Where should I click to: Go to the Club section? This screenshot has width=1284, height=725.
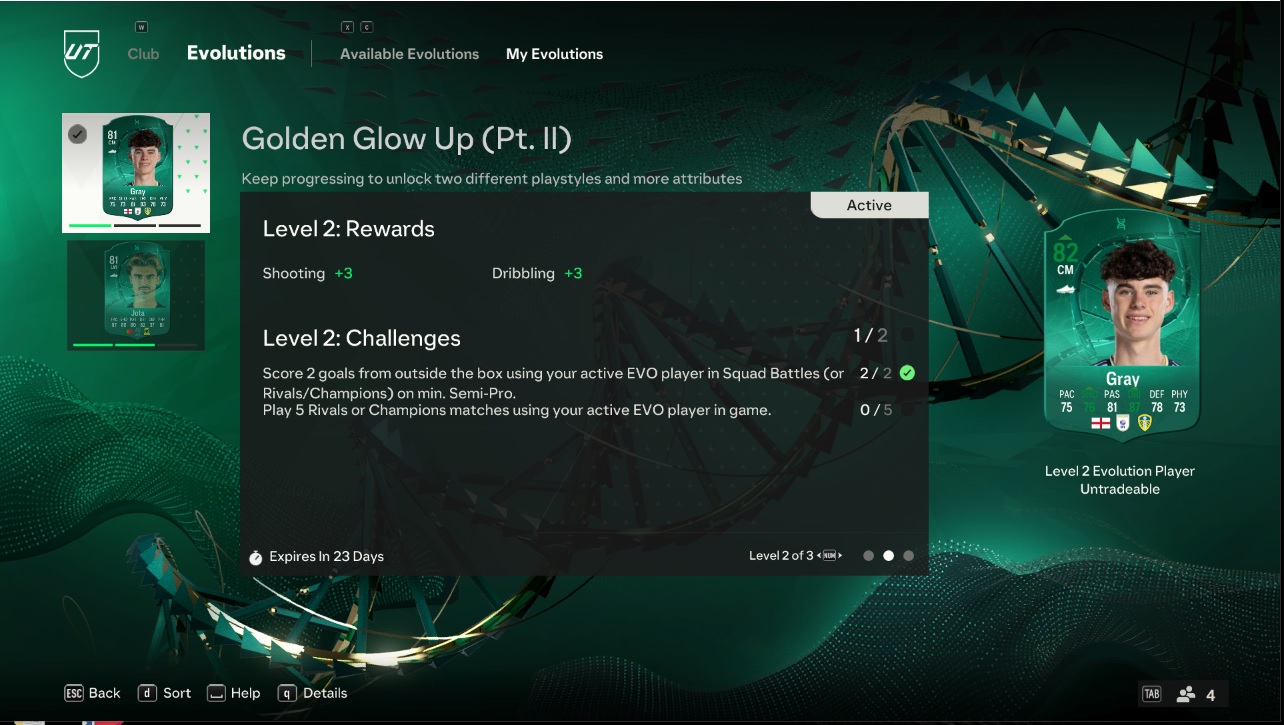click(x=143, y=54)
